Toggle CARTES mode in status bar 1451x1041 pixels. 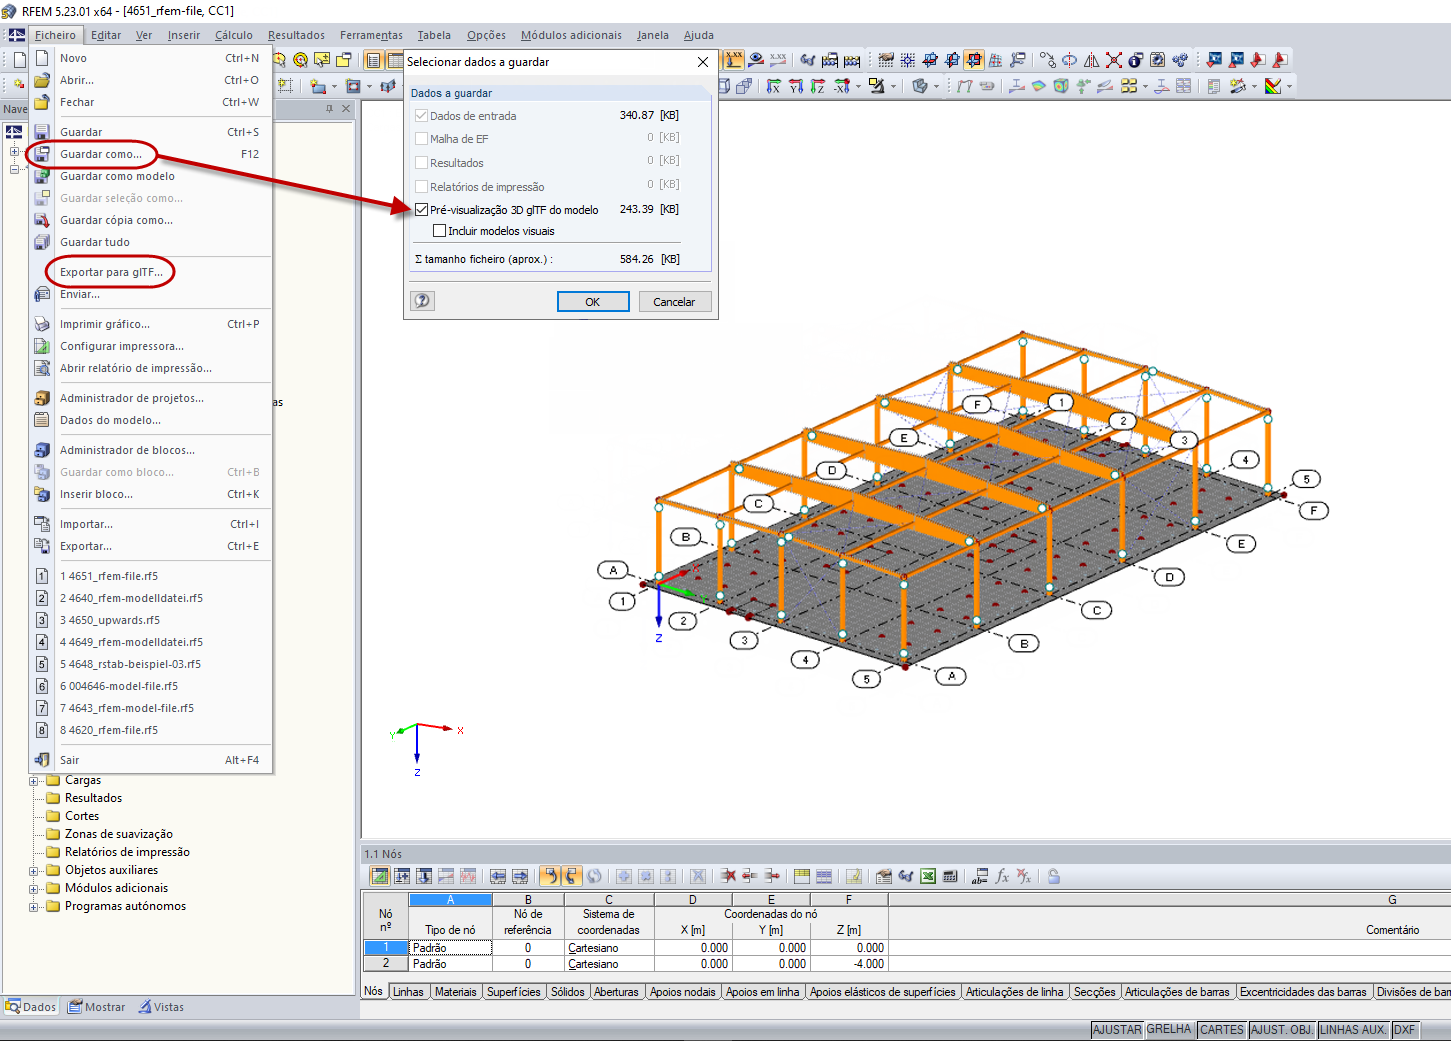point(1222,1030)
